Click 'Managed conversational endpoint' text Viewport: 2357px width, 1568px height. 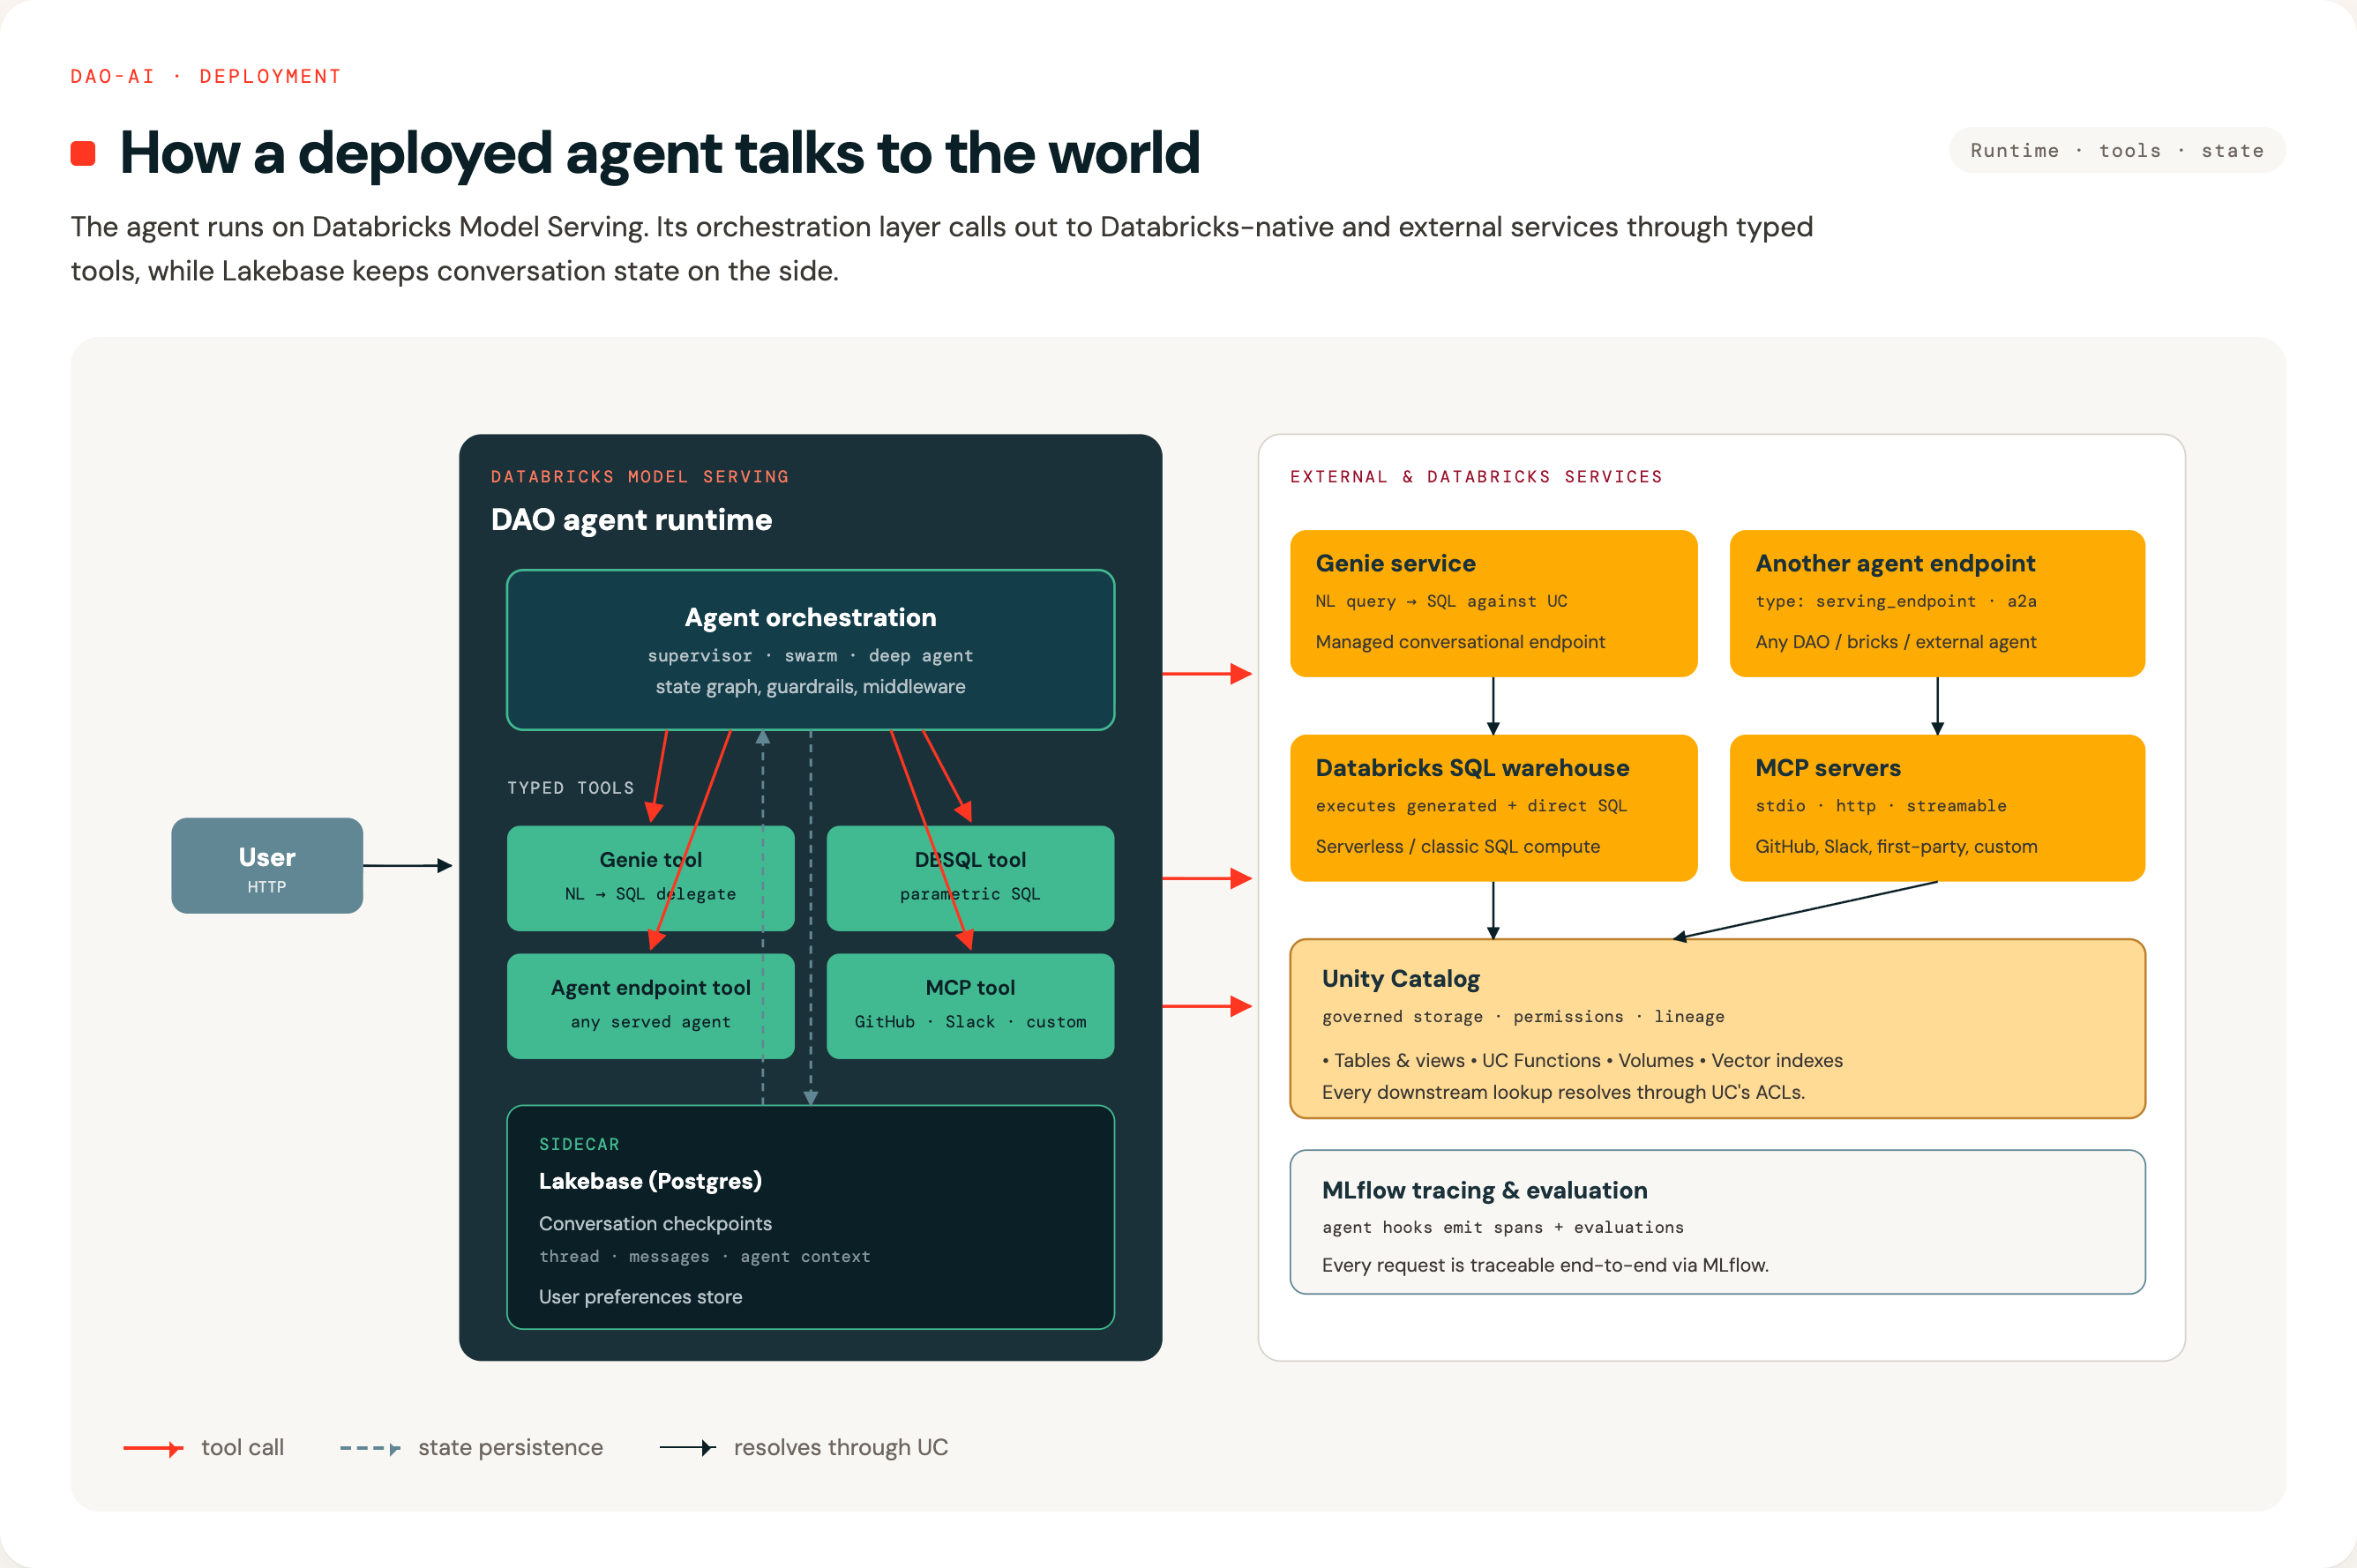[x=1460, y=642]
